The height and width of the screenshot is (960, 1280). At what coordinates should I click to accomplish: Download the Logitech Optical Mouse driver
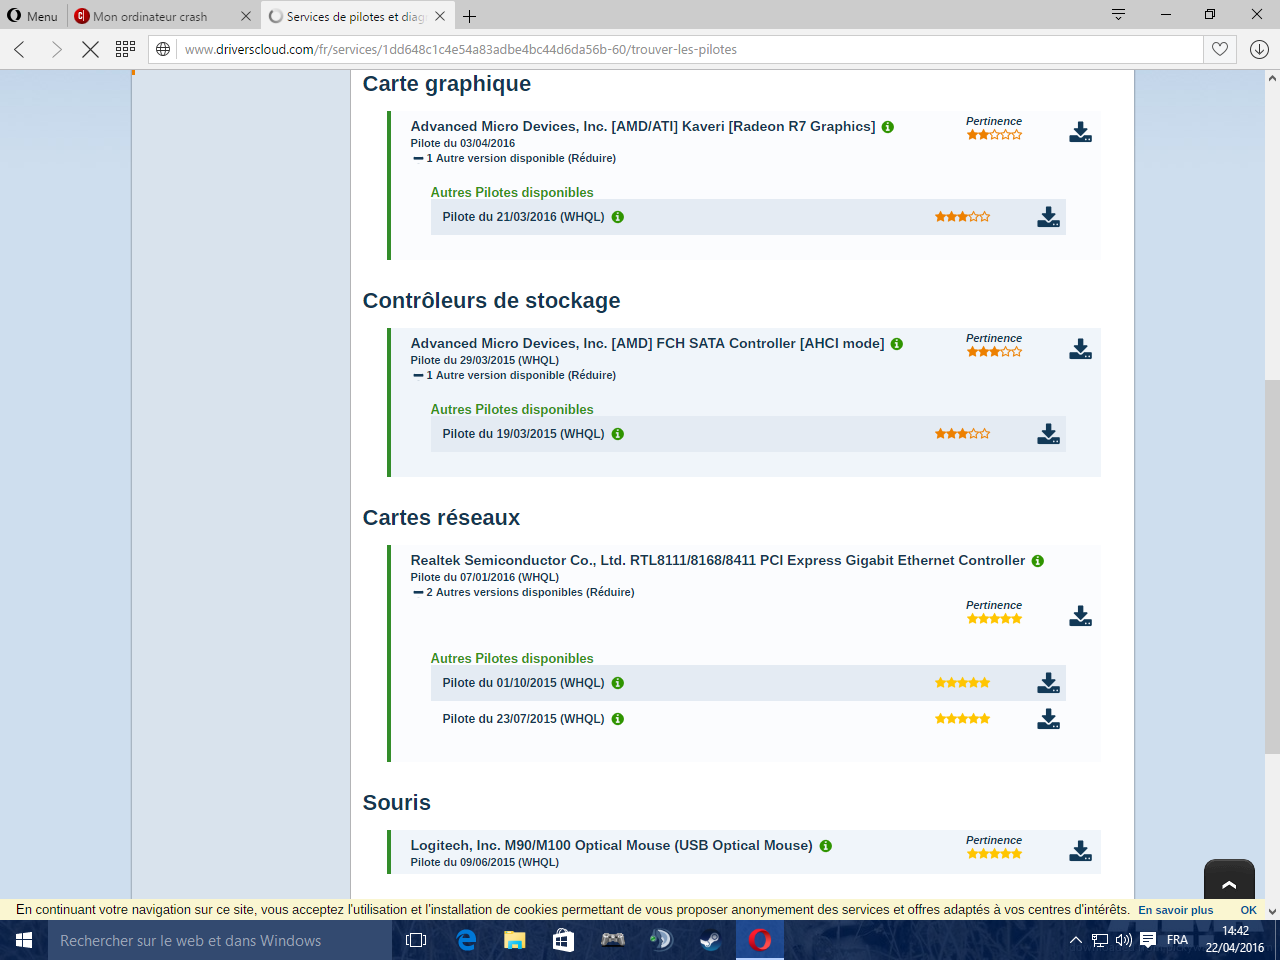tap(1080, 851)
